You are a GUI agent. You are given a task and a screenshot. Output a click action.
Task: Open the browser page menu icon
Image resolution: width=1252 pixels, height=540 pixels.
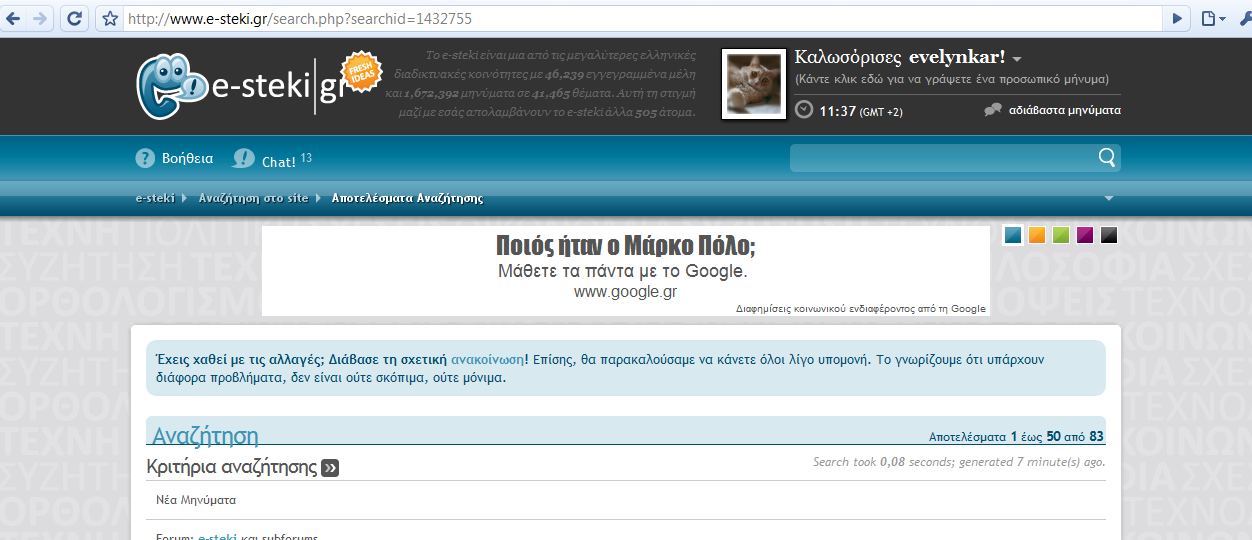1213,18
